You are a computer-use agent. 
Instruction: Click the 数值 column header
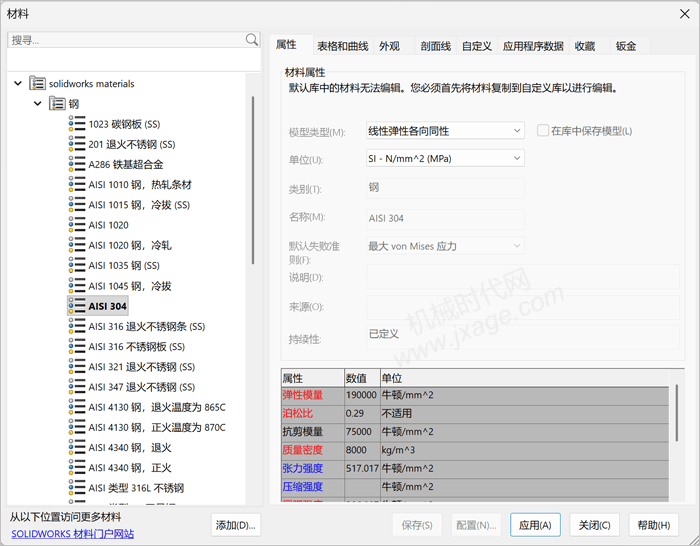point(362,378)
